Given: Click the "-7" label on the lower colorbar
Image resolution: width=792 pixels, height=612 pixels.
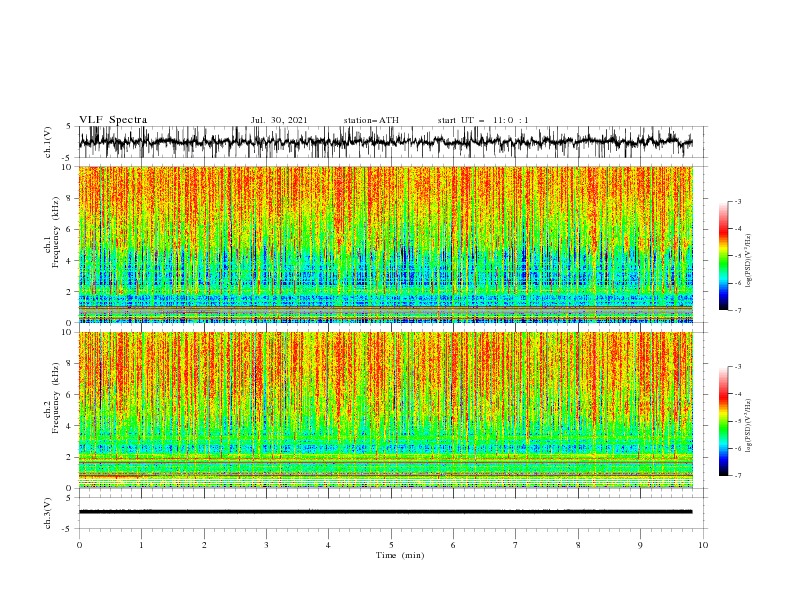Looking at the screenshot, I should pos(737,476).
